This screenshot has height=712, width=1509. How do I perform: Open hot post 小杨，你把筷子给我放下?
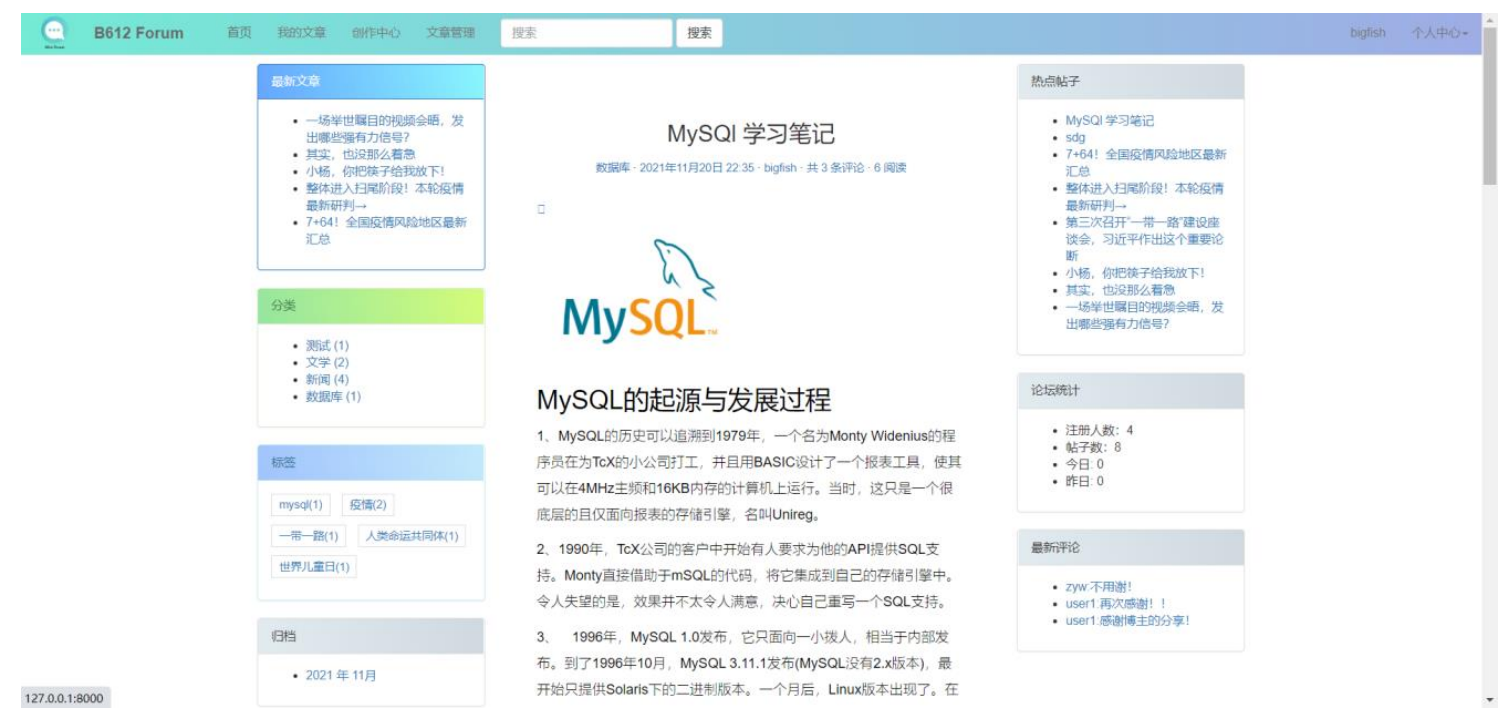click(x=1135, y=272)
